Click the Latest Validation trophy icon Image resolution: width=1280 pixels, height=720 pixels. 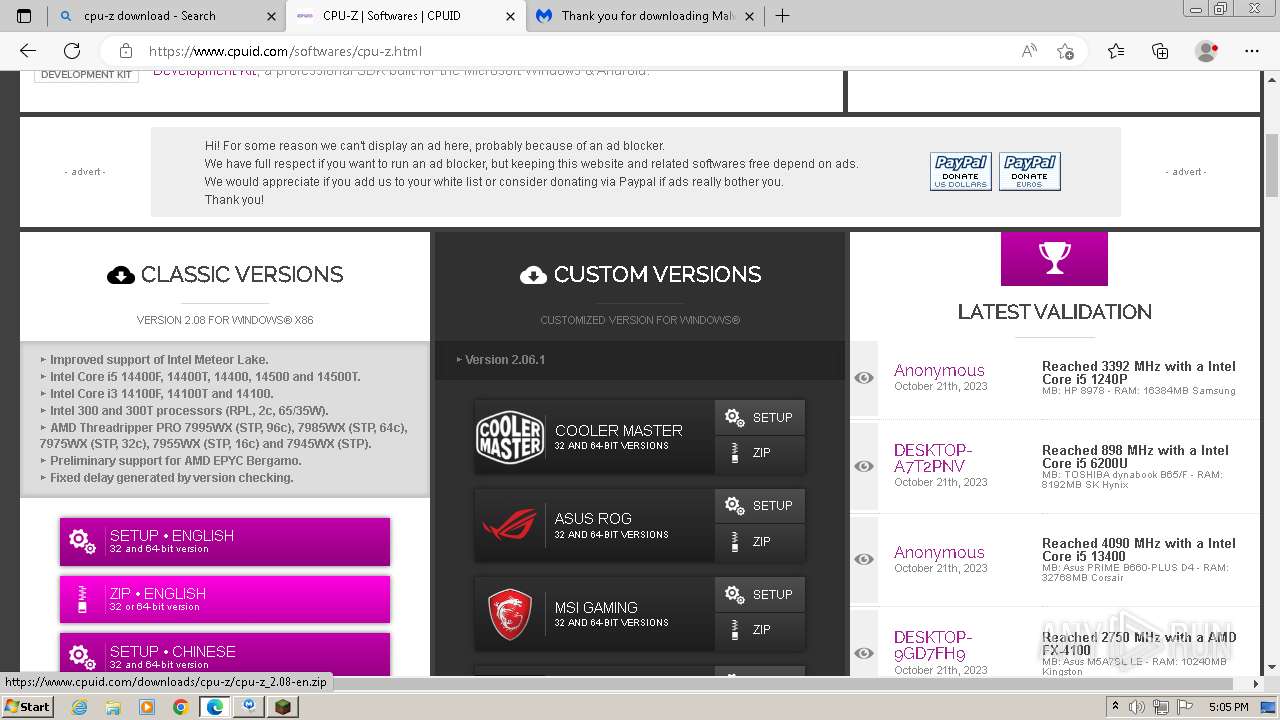point(1054,259)
